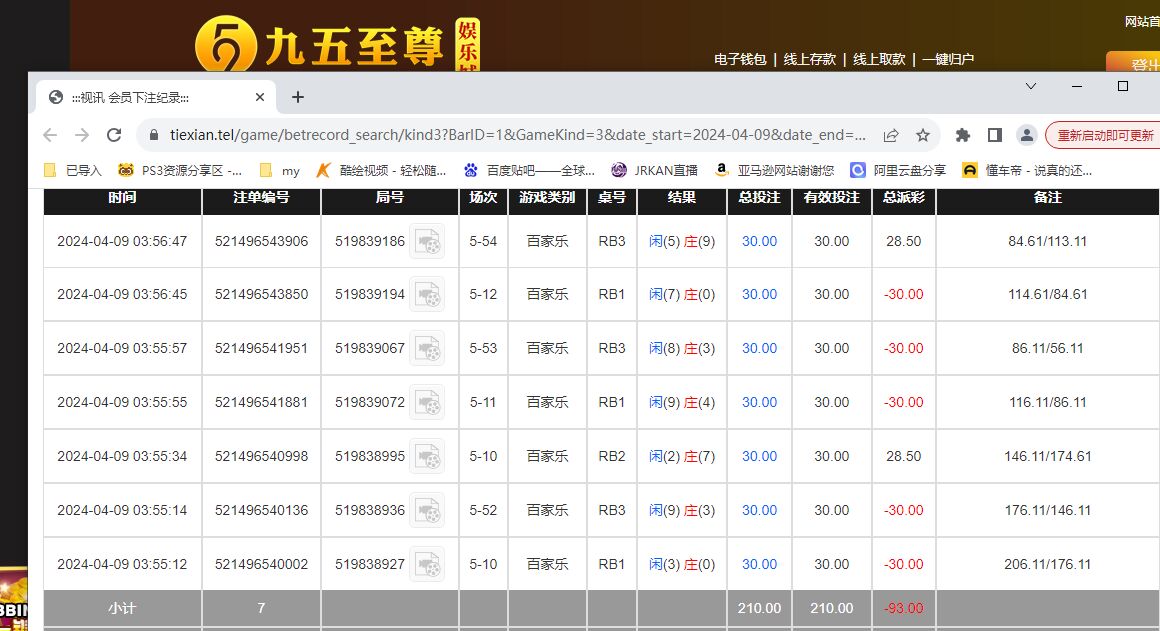Open JRKAN直播 bookmark

655,171
